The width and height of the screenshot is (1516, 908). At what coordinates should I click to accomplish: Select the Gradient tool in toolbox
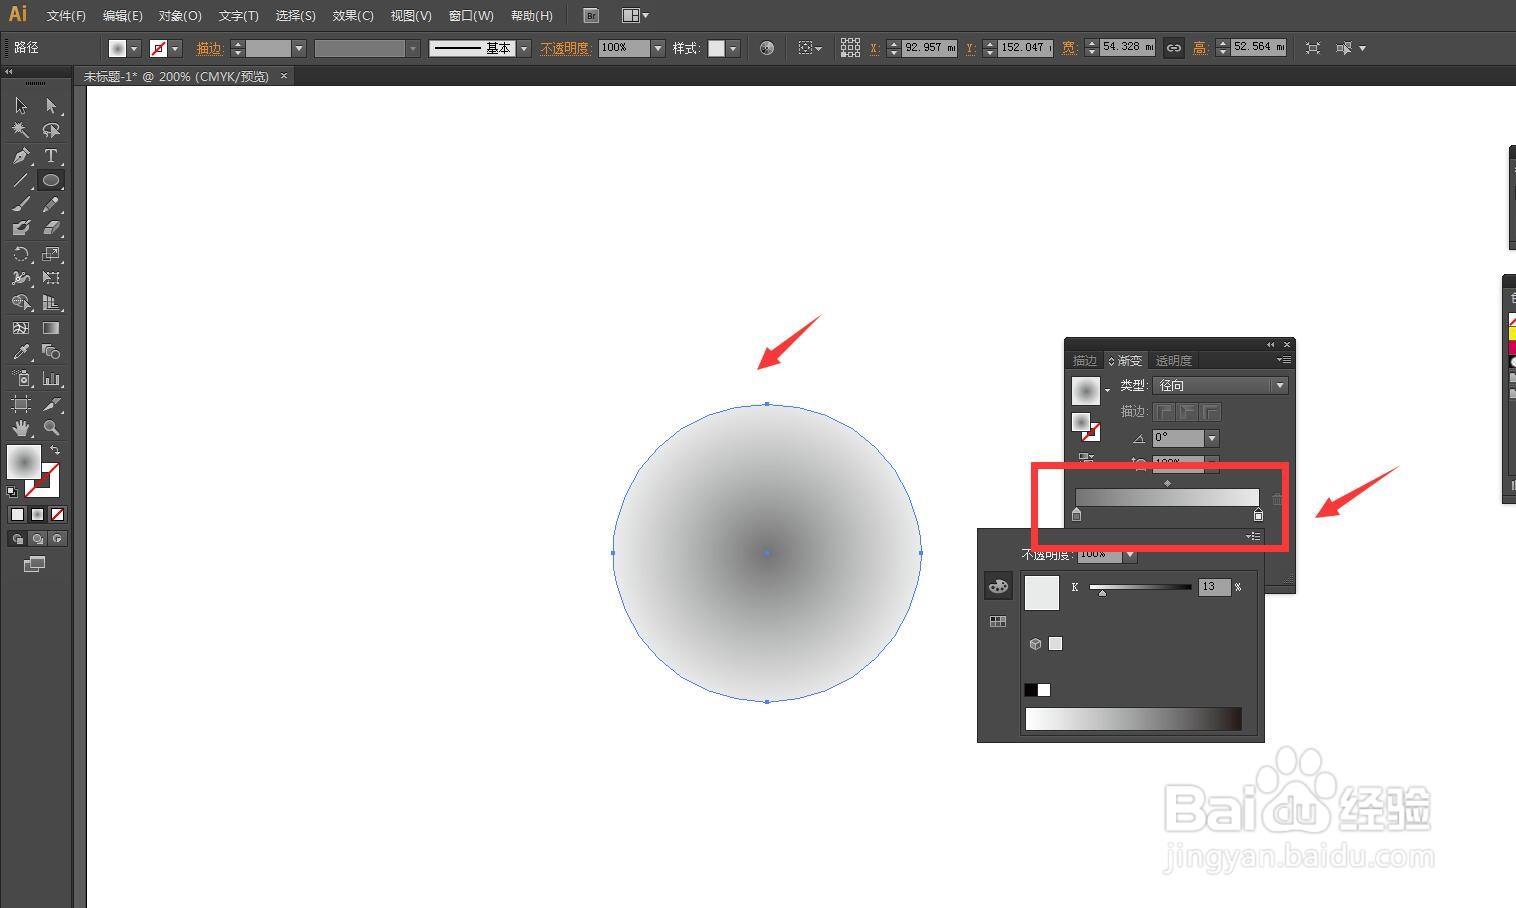tap(51, 328)
